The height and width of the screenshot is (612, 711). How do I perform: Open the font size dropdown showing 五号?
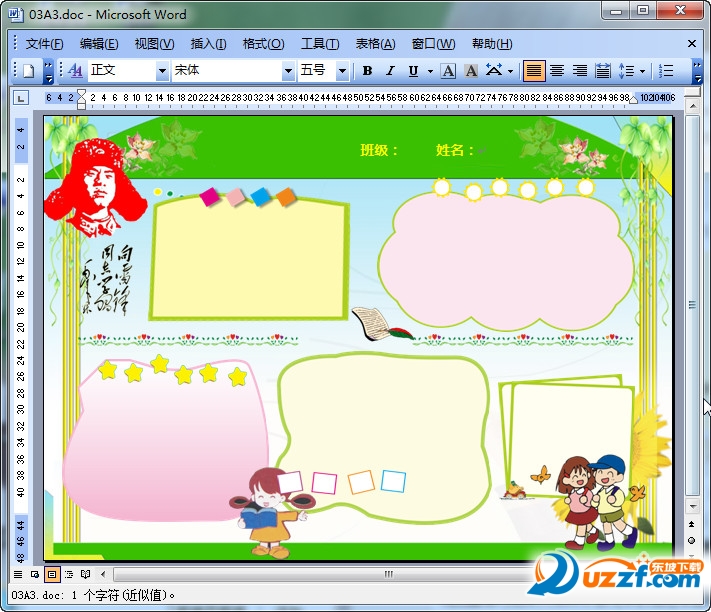click(342, 71)
